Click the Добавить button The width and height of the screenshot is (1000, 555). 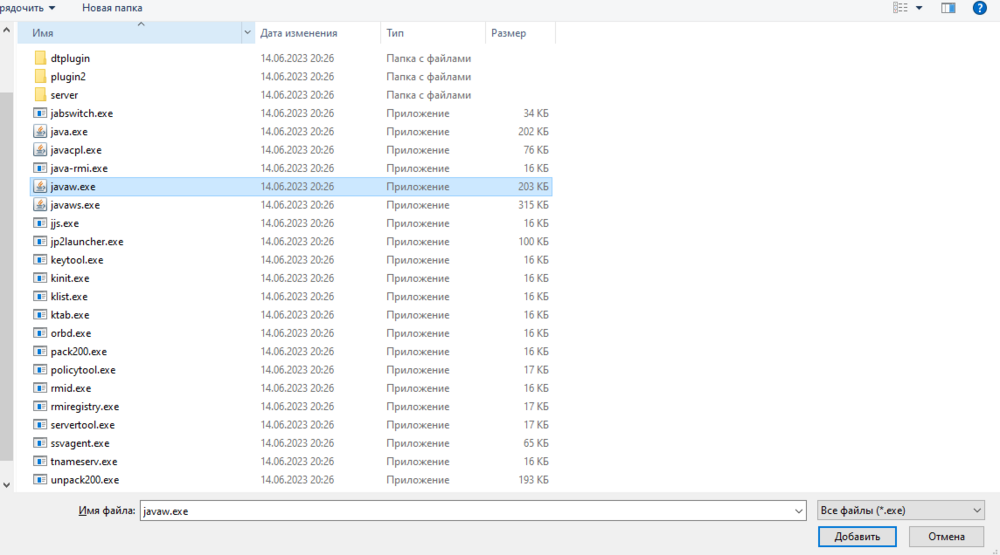coord(857,537)
